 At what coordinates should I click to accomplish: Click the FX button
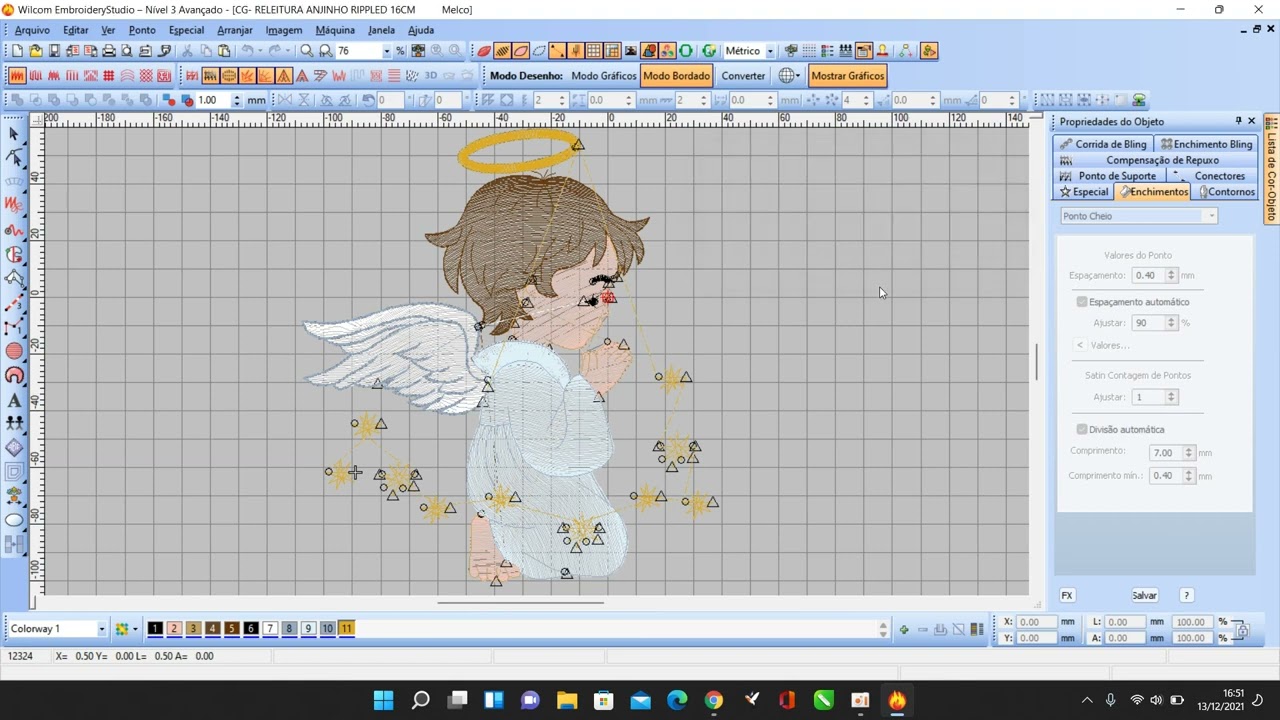coord(1067,595)
